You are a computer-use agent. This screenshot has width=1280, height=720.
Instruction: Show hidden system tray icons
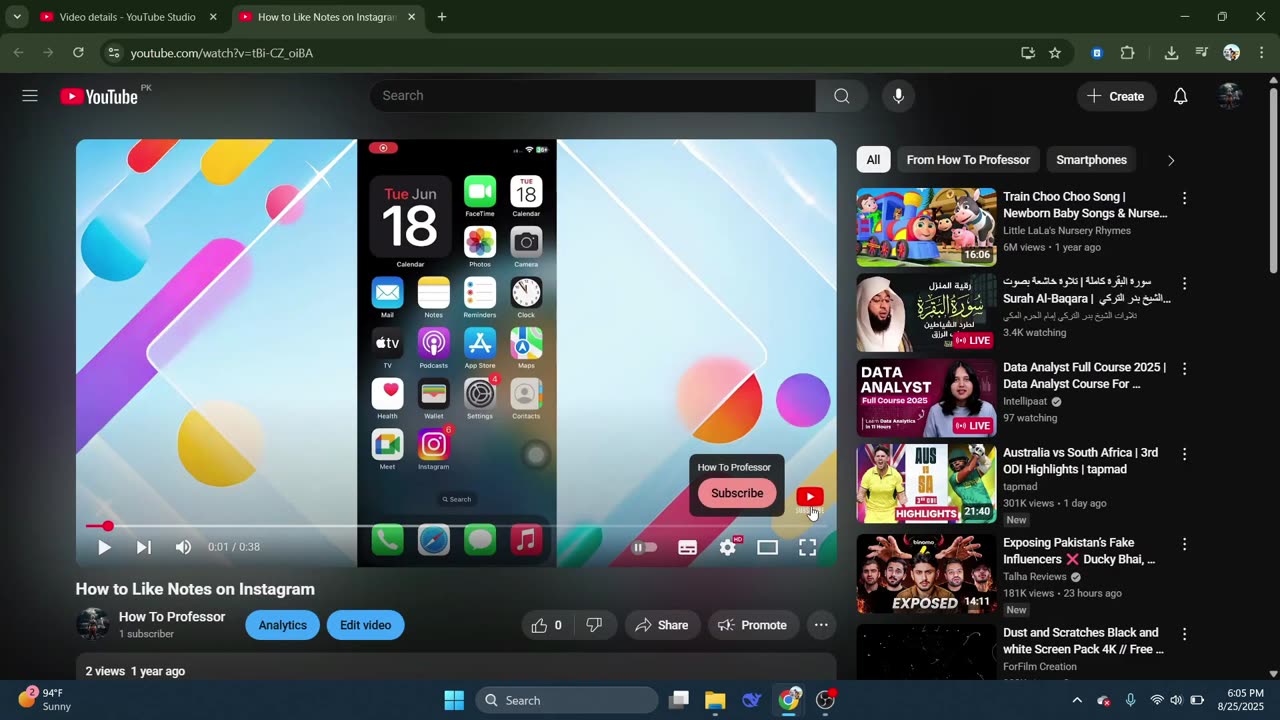click(x=1077, y=700)
